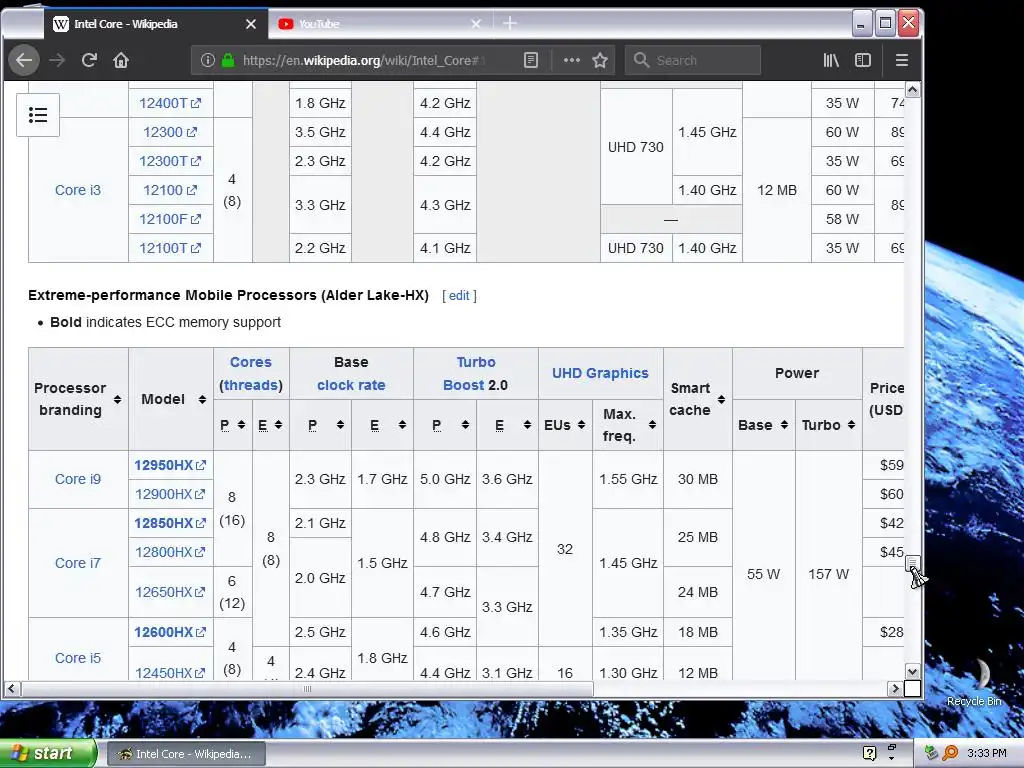Reload the current Wikipedia page
The image size is (1024, 768).
pyautogui.click(x=89, y=60)
